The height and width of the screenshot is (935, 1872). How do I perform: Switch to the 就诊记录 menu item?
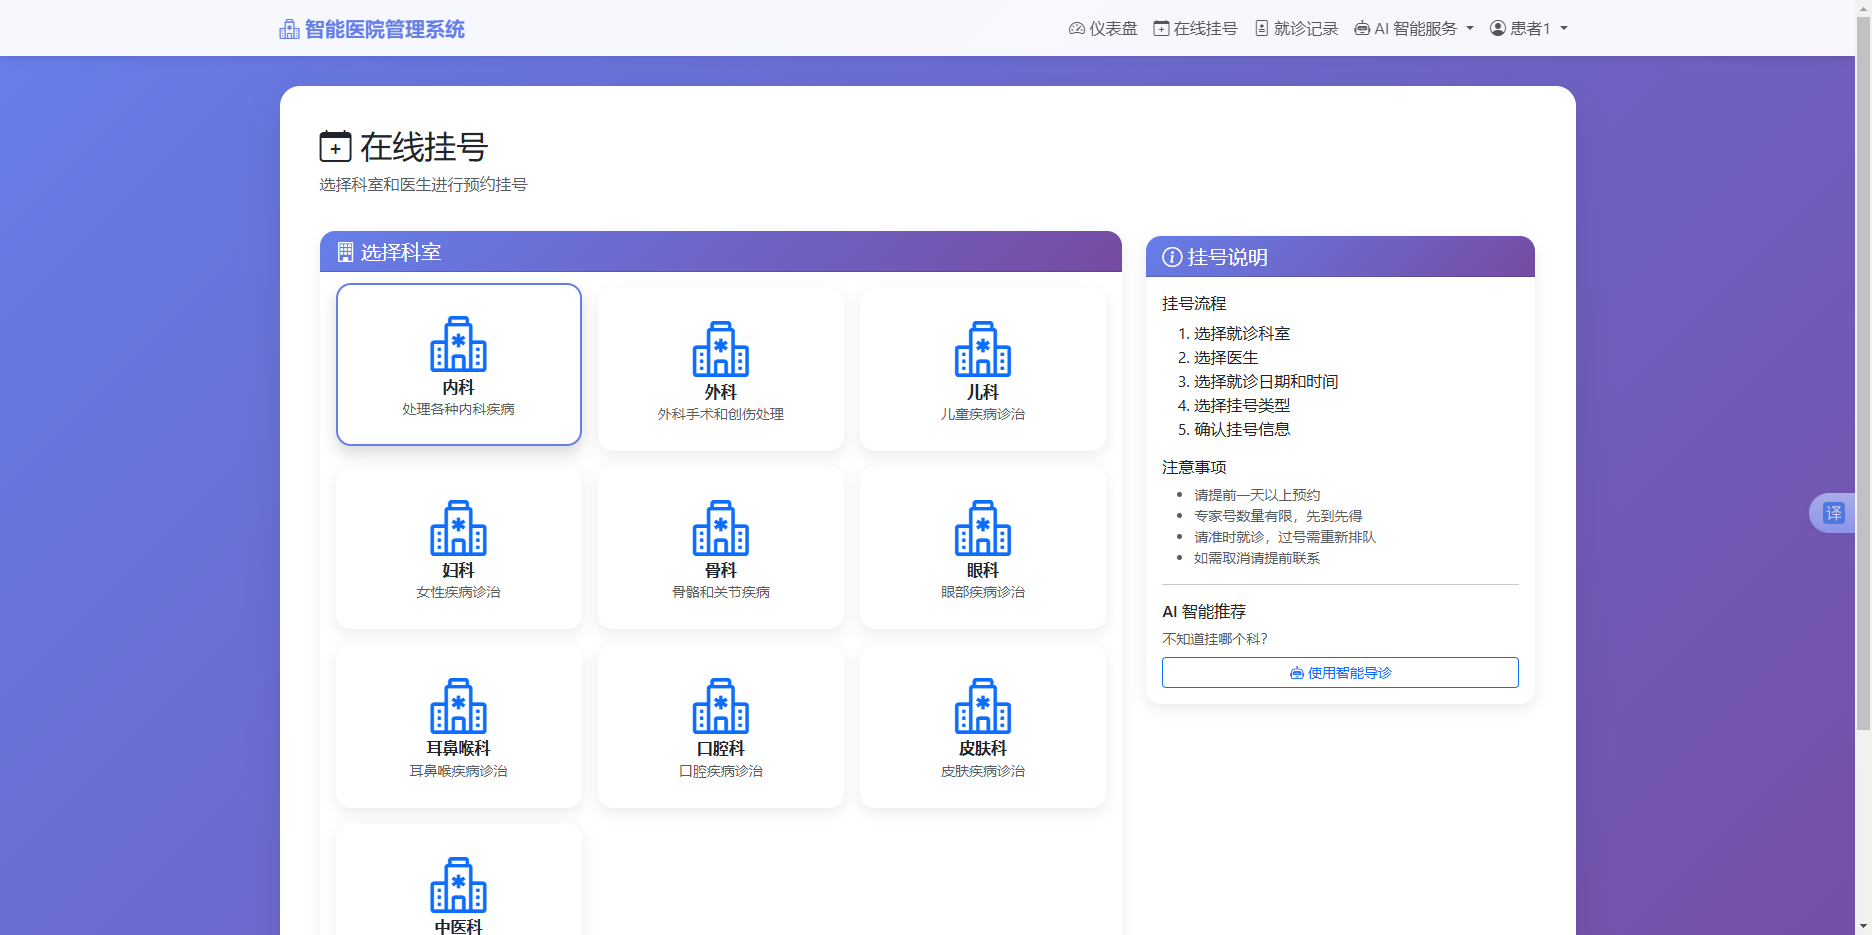pos(1303,28)
